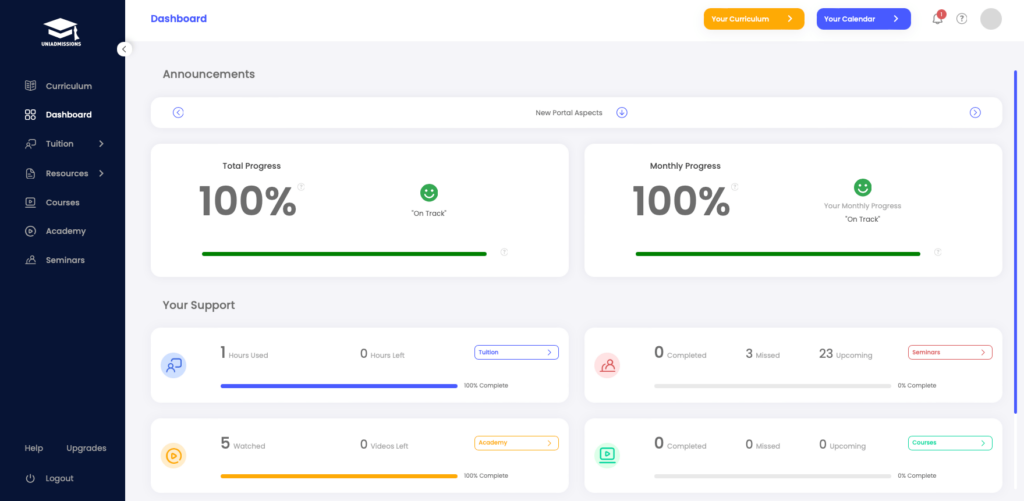
Task: Click the UniAdmissions logo
Action: point(62,33)
